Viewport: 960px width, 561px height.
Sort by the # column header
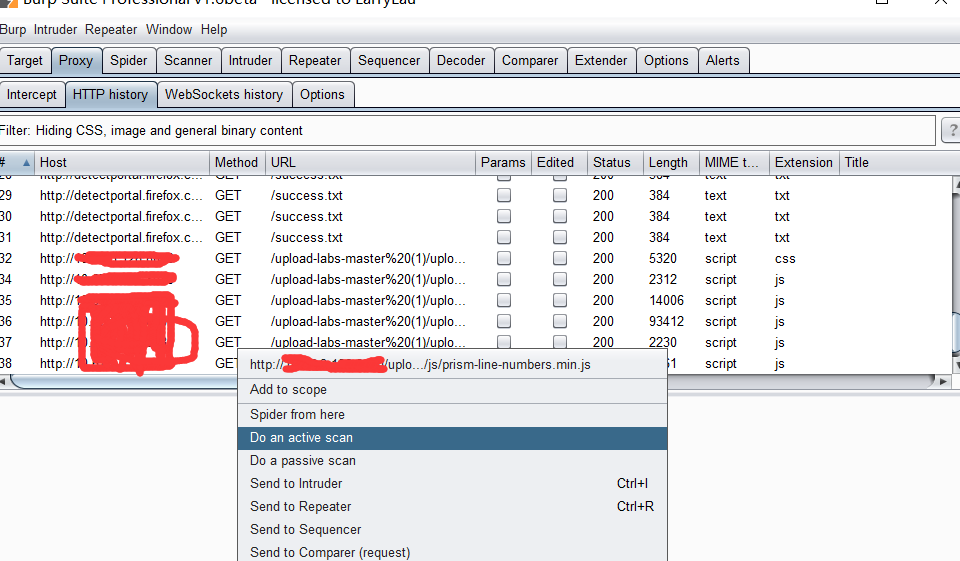(x=17, y=162)
